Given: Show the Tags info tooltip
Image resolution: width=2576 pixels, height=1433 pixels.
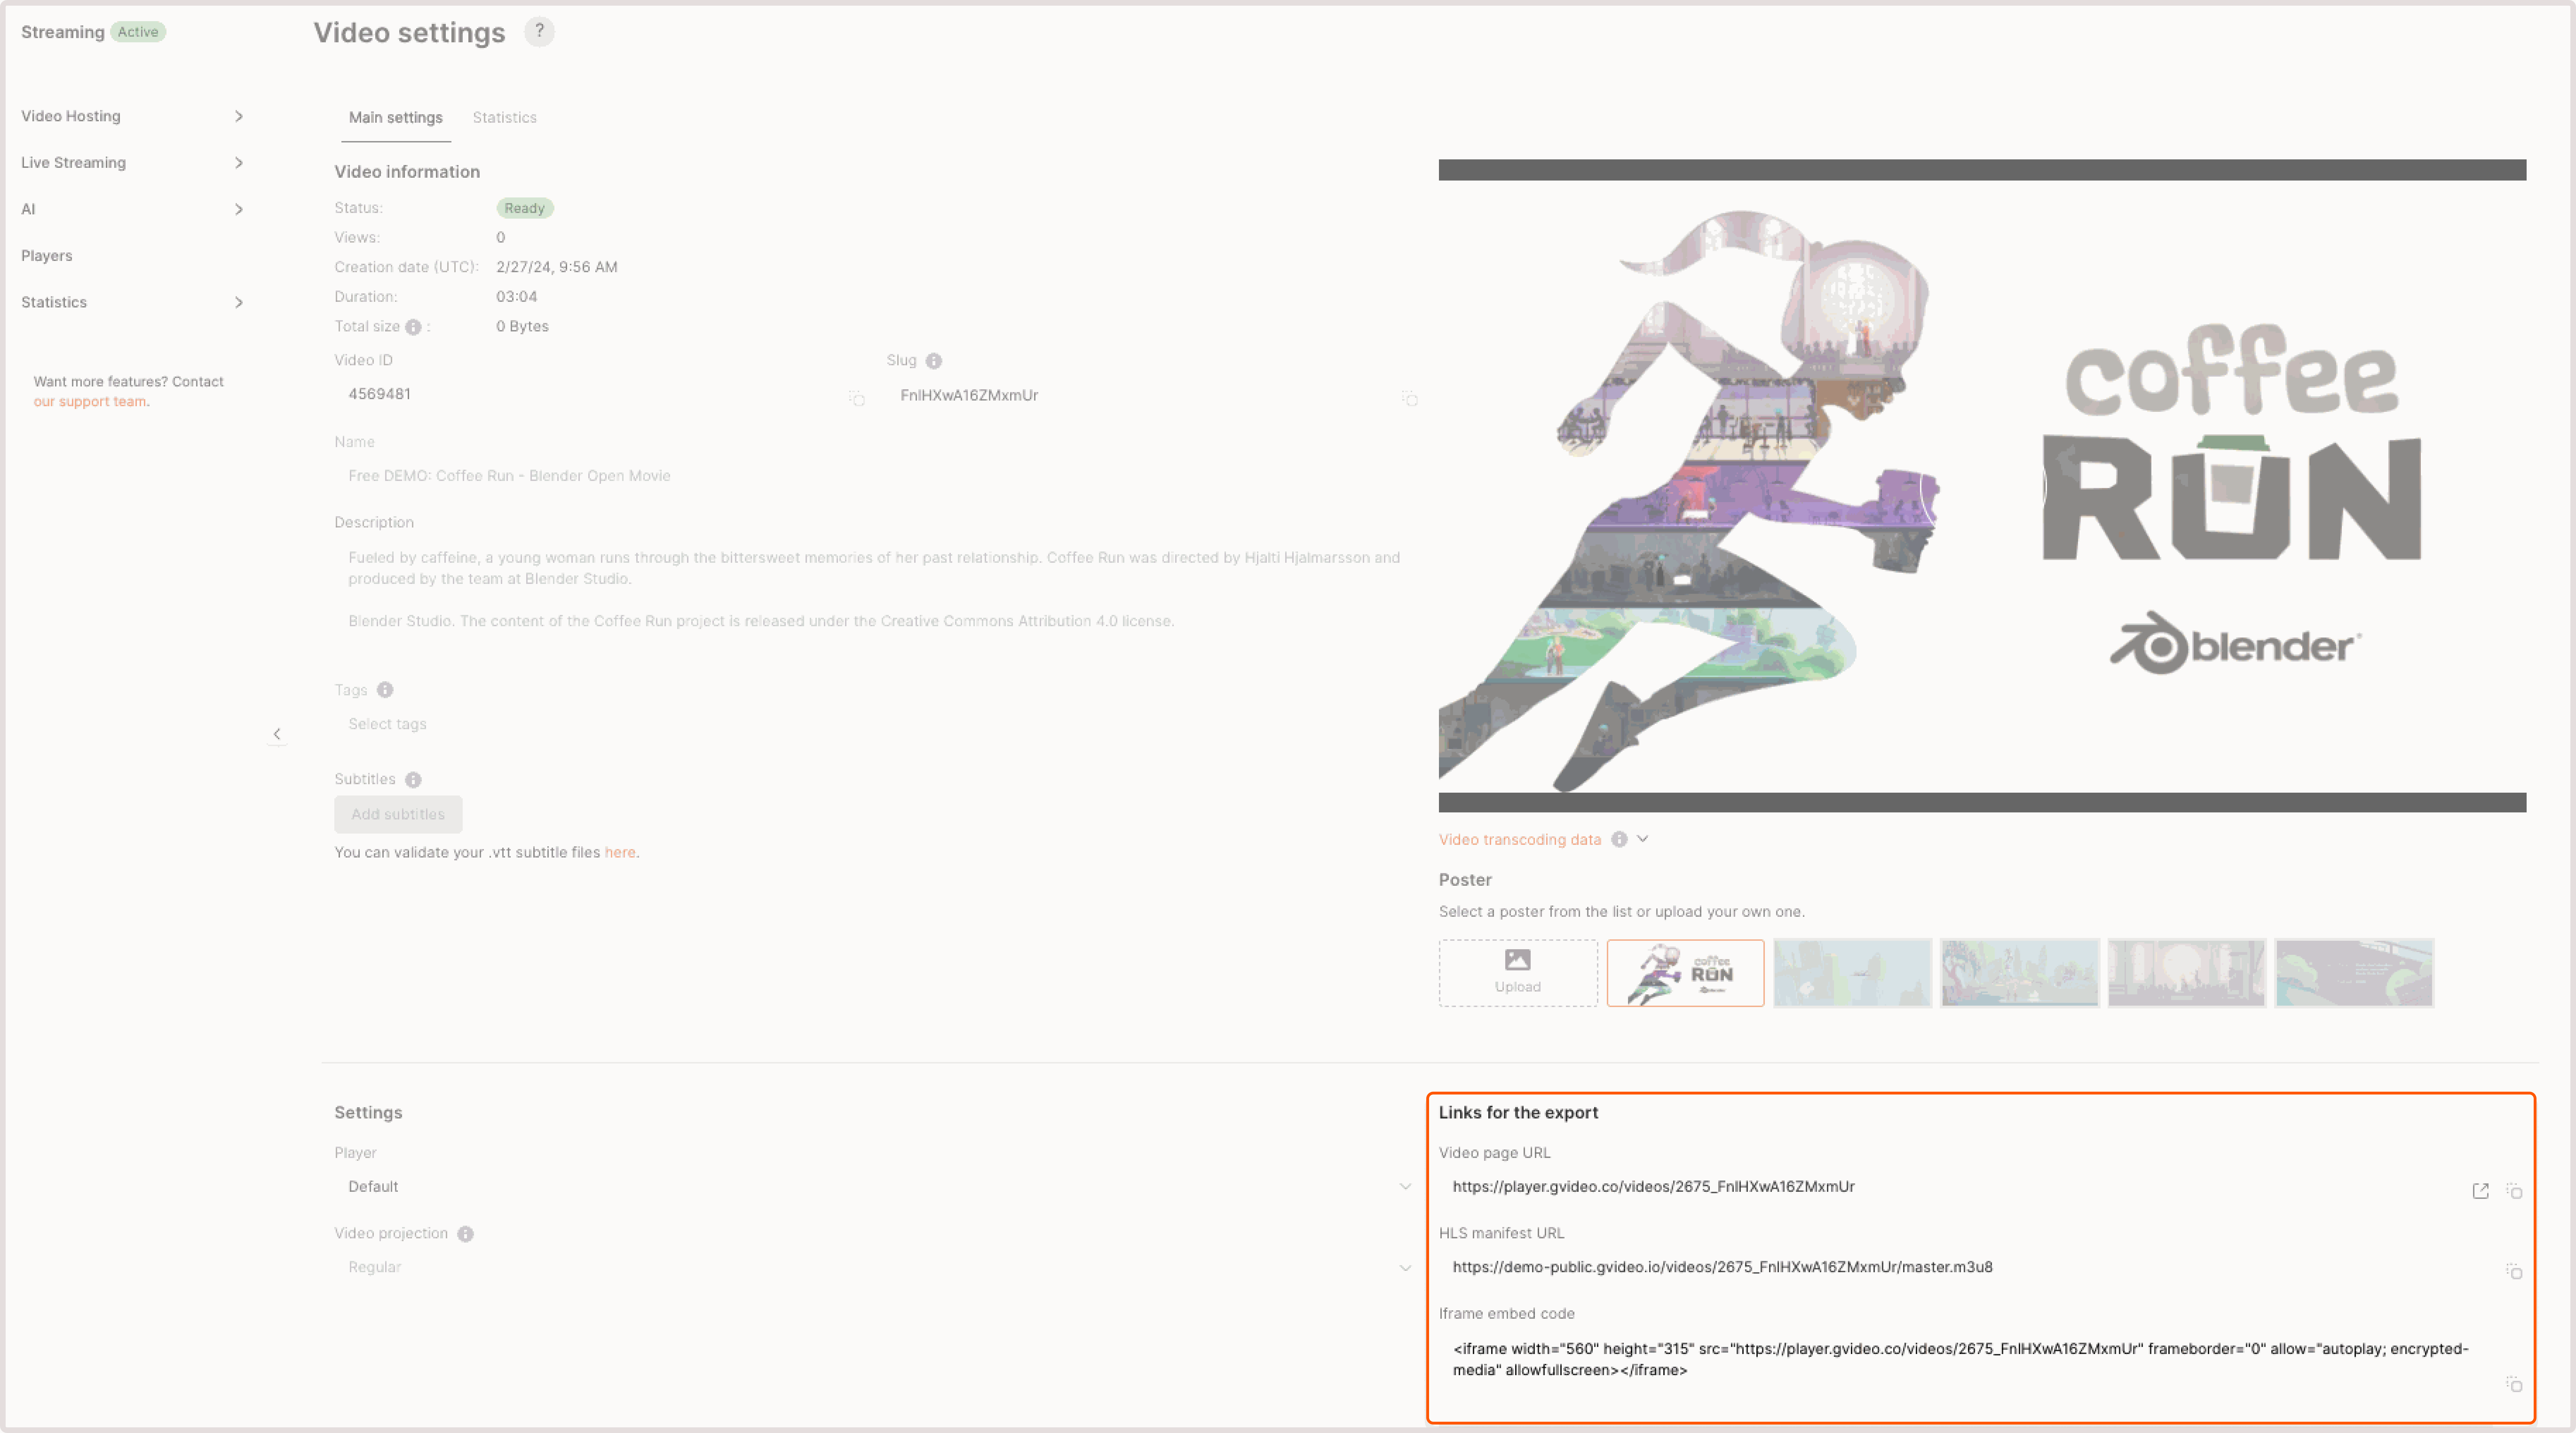Looking at the screenshot, I should coord(385,690).
